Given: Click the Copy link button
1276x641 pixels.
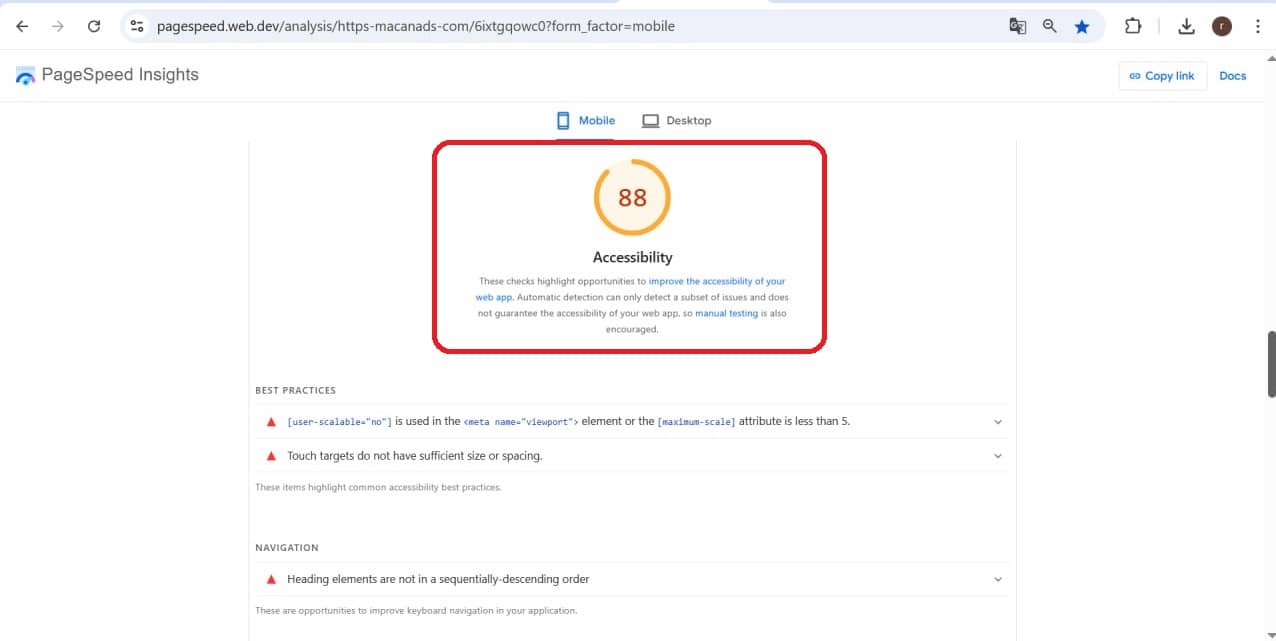Looking at the screenshot, I should tap(1162, 75).
